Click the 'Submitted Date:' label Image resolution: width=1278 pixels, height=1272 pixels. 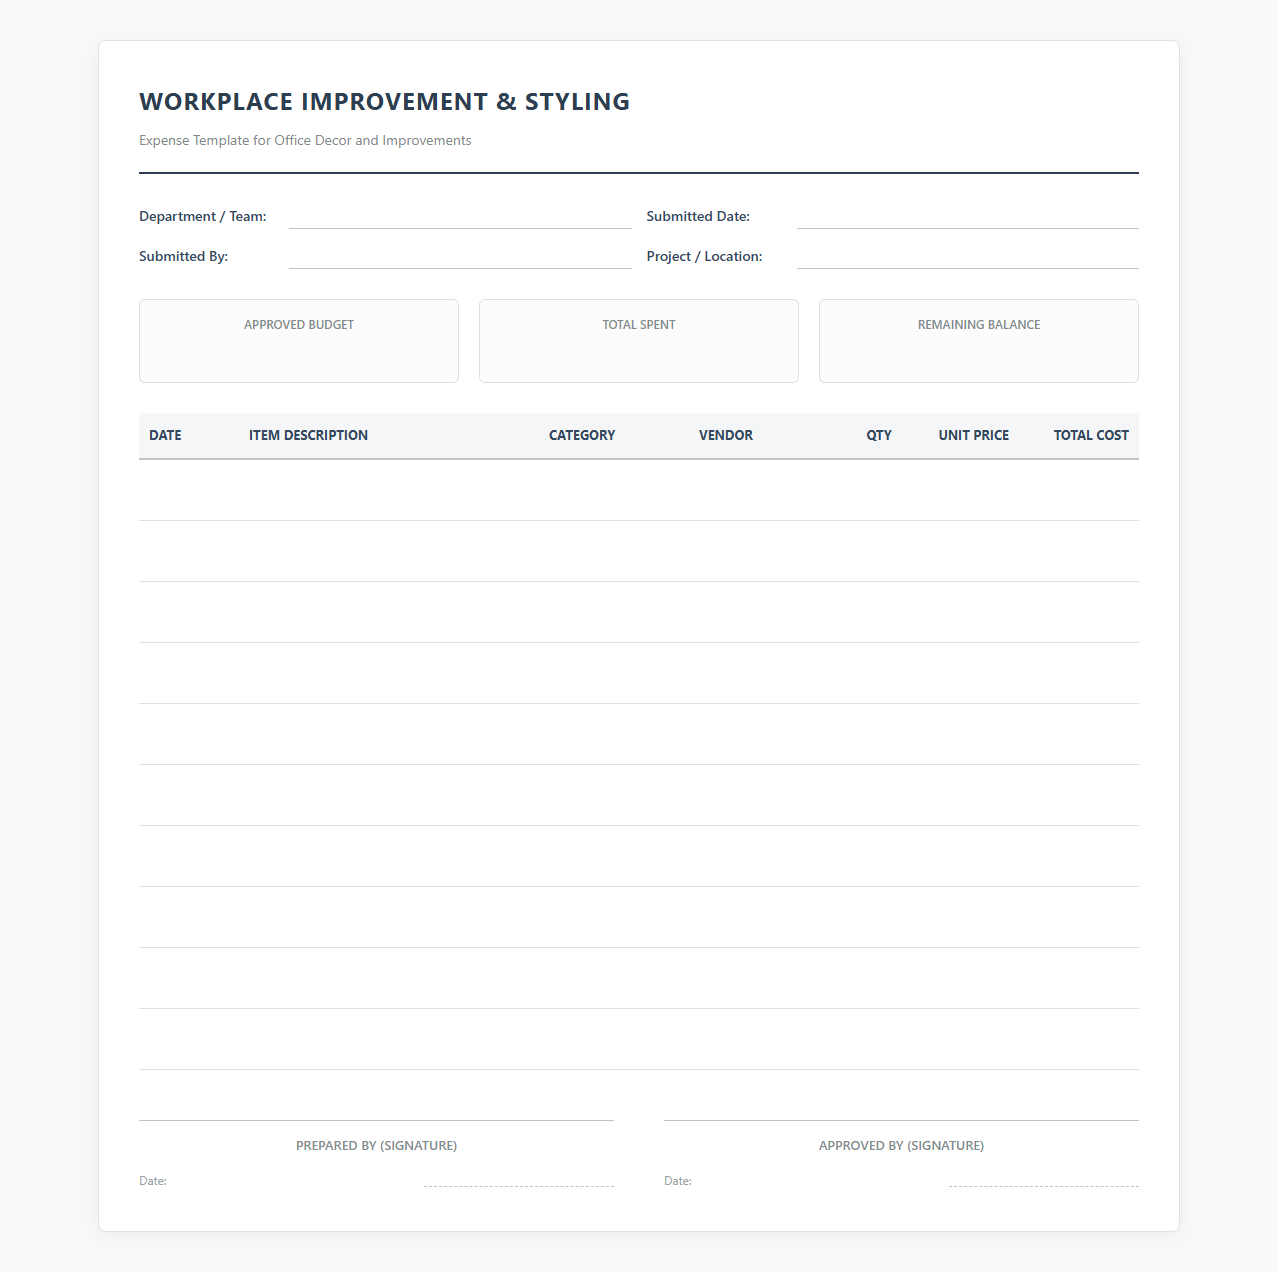click(698, 217)
